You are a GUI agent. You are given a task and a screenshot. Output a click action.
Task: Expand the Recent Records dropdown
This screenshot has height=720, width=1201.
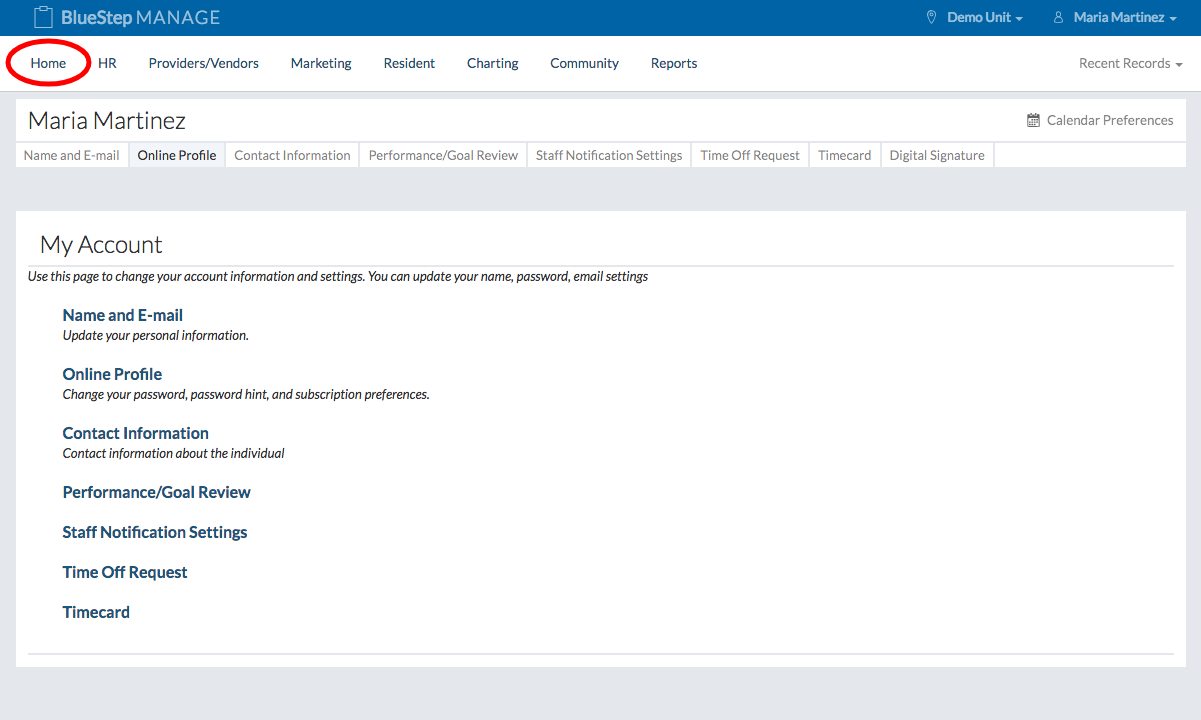(1130, 63)
